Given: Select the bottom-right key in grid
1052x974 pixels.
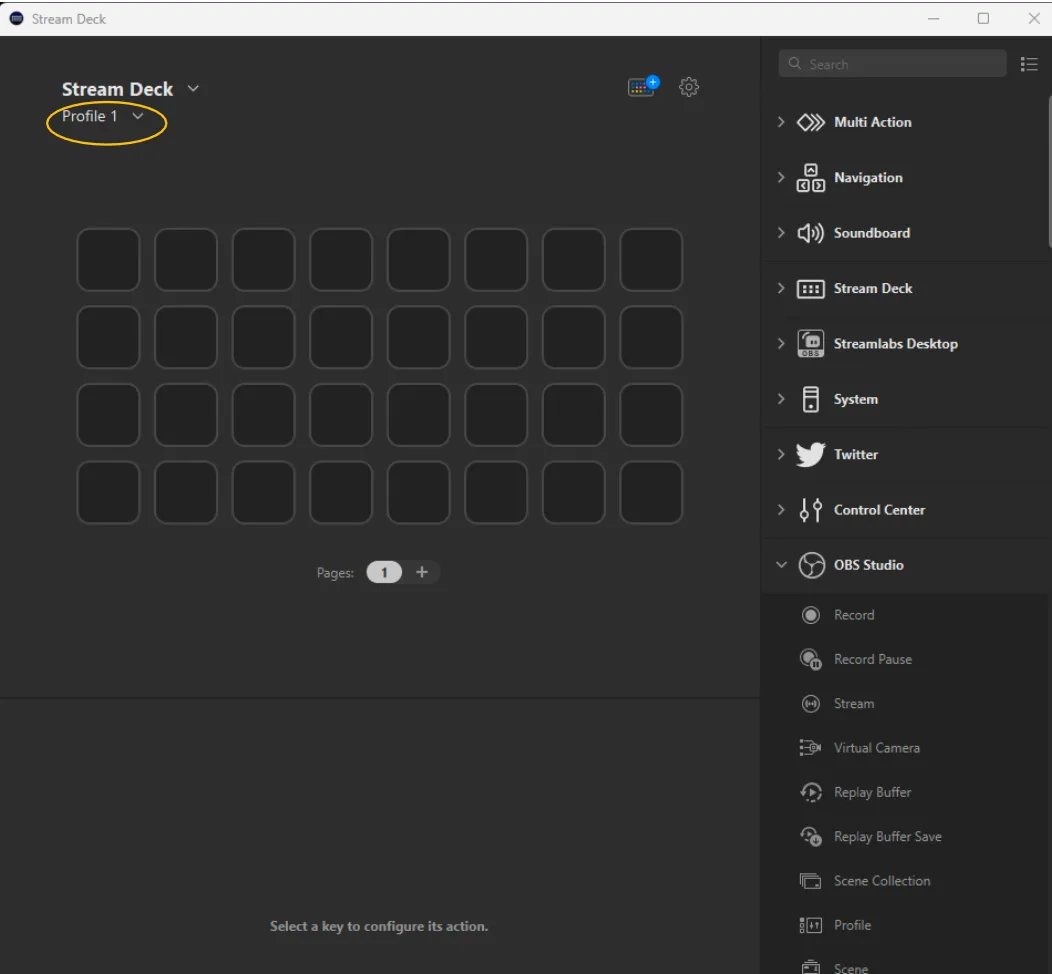Looking at the screenshot, I should pyautogui.click(x=651, y=492).
